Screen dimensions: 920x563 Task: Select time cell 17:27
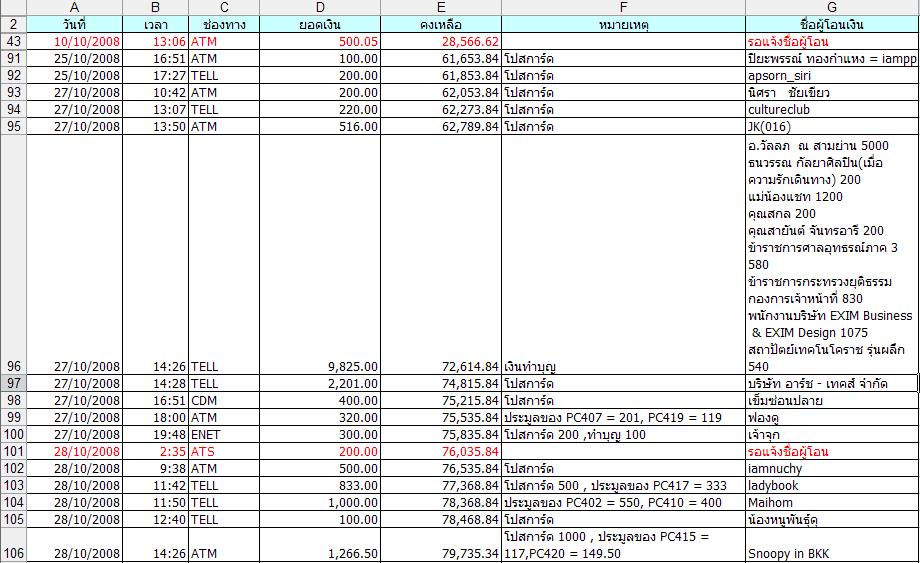pyautogui.click(x=155, y=76)
